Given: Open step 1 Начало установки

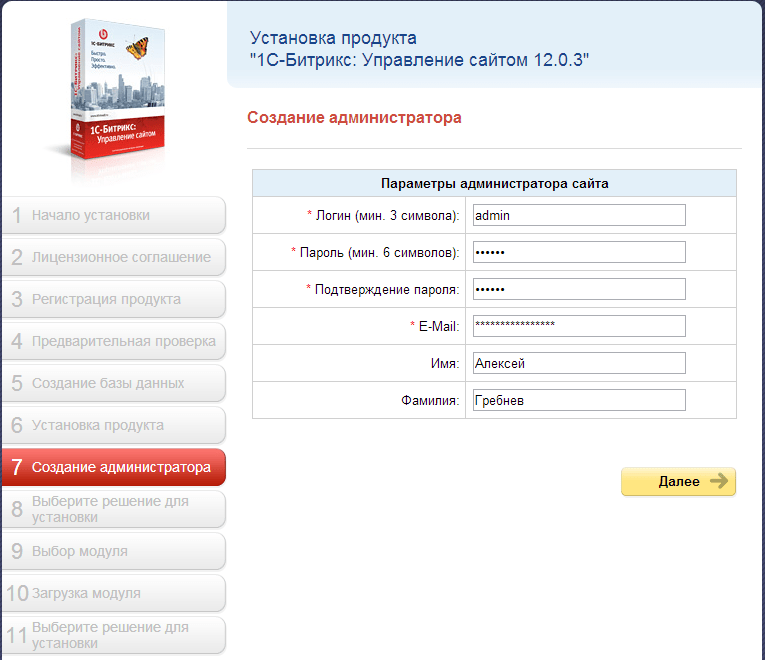Looking at the screenshot, I should point(113,215).
